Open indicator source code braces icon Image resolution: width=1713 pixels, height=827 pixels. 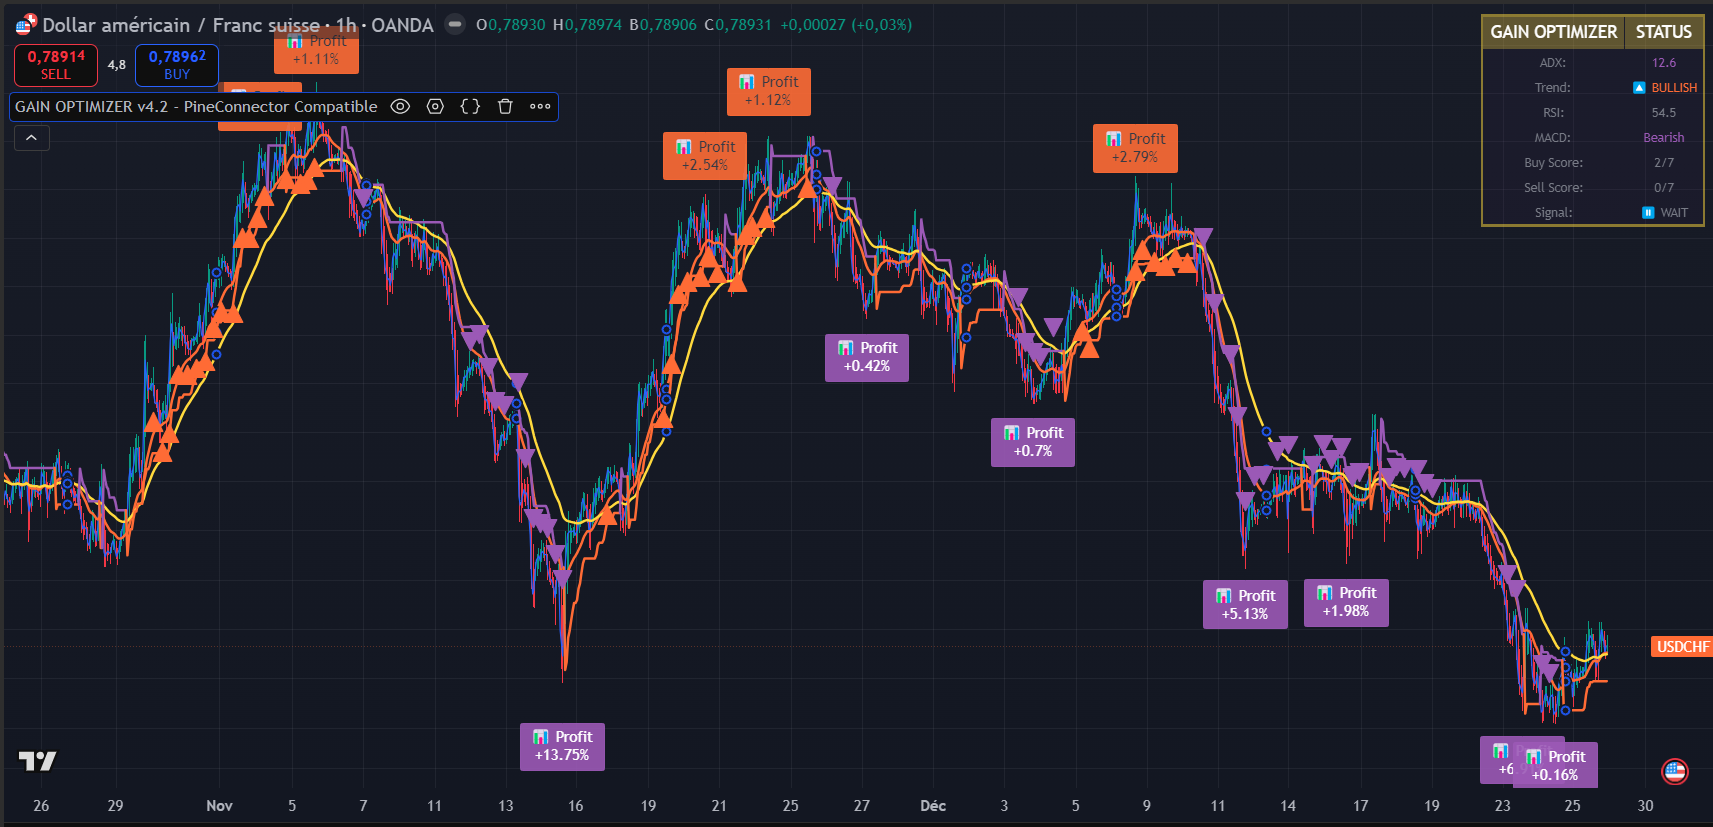tap(470, 107)
